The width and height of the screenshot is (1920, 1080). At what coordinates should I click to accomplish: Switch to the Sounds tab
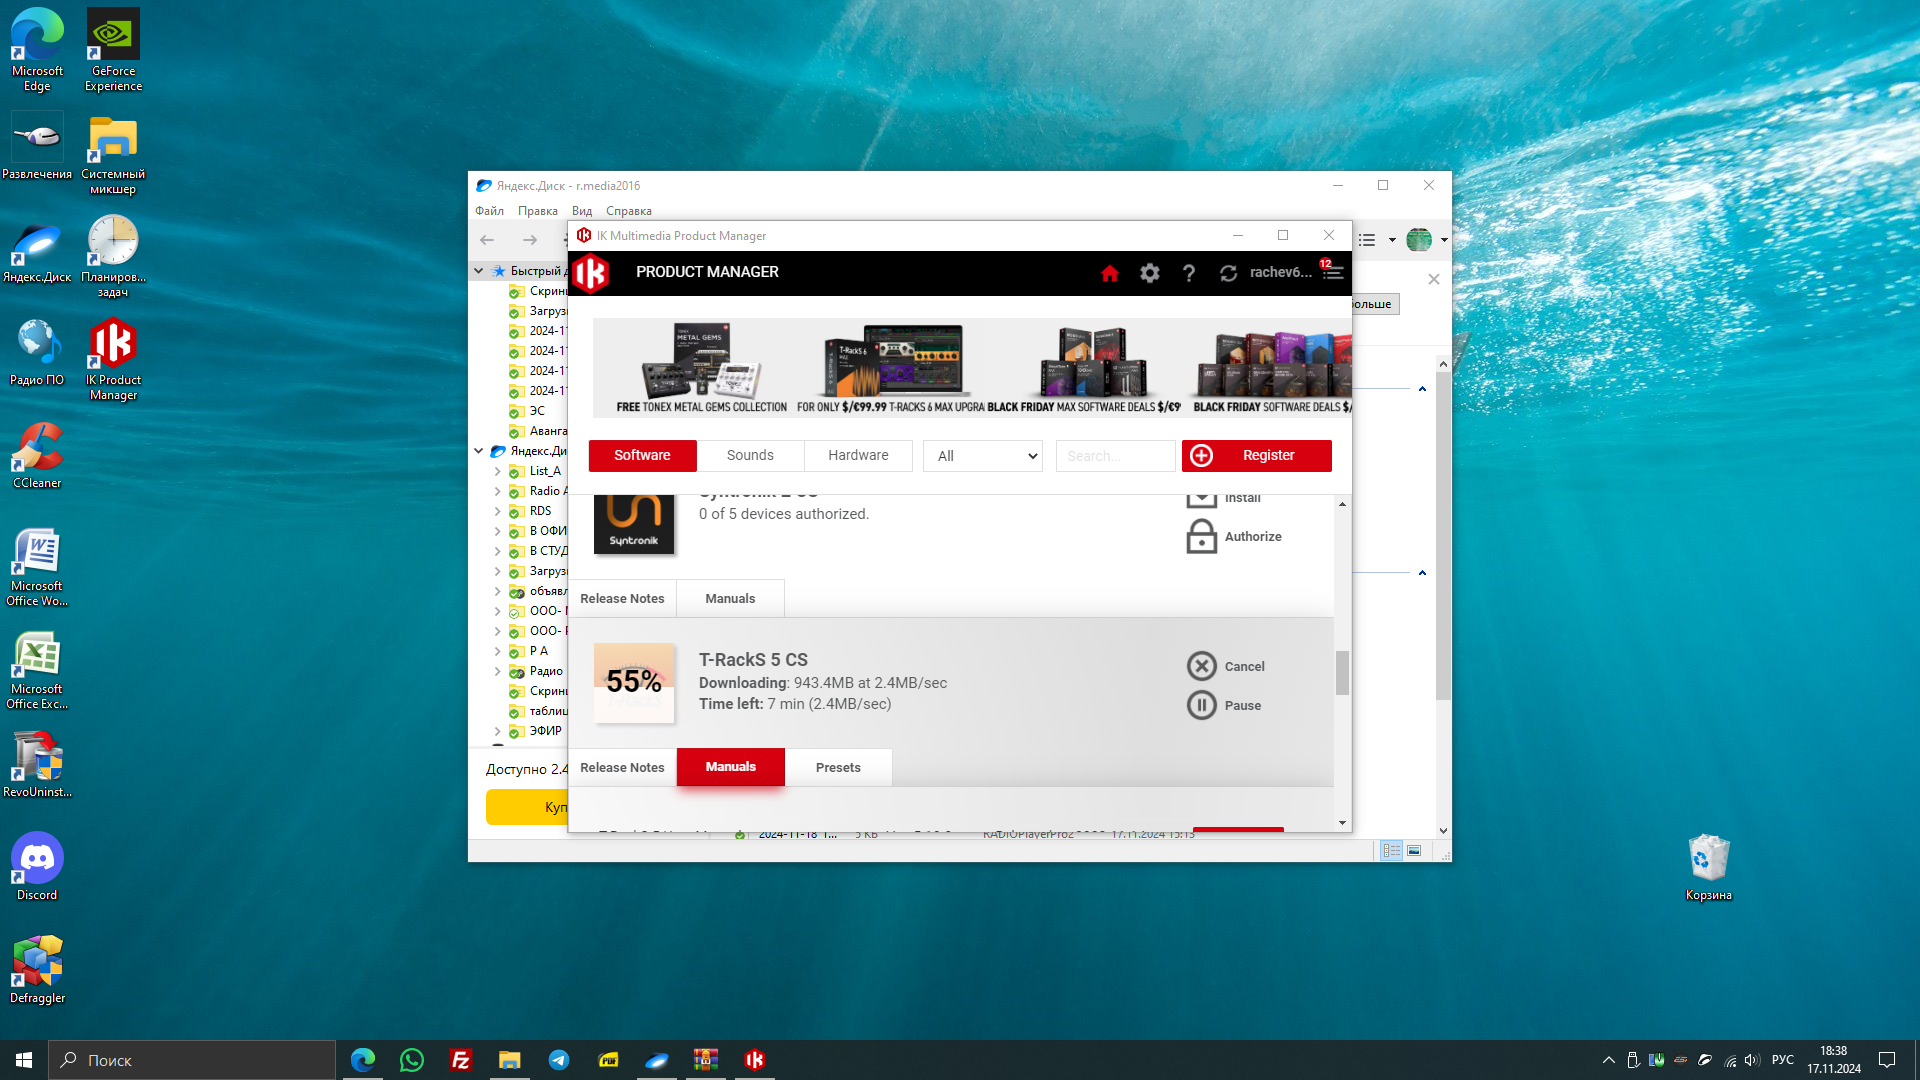750,455
